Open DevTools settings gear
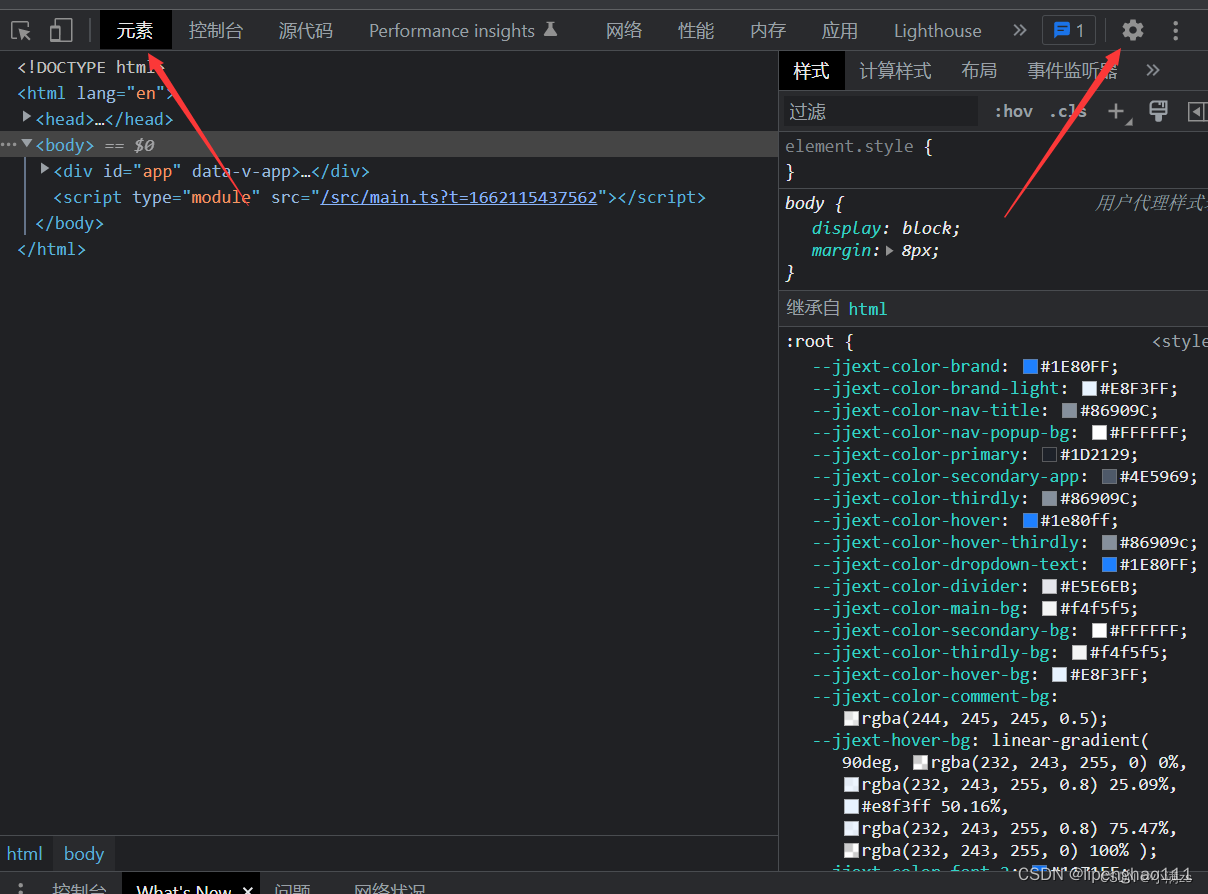Image resolution: width=1208 pixels, height=894 pixels. (x=1132, y=30)
